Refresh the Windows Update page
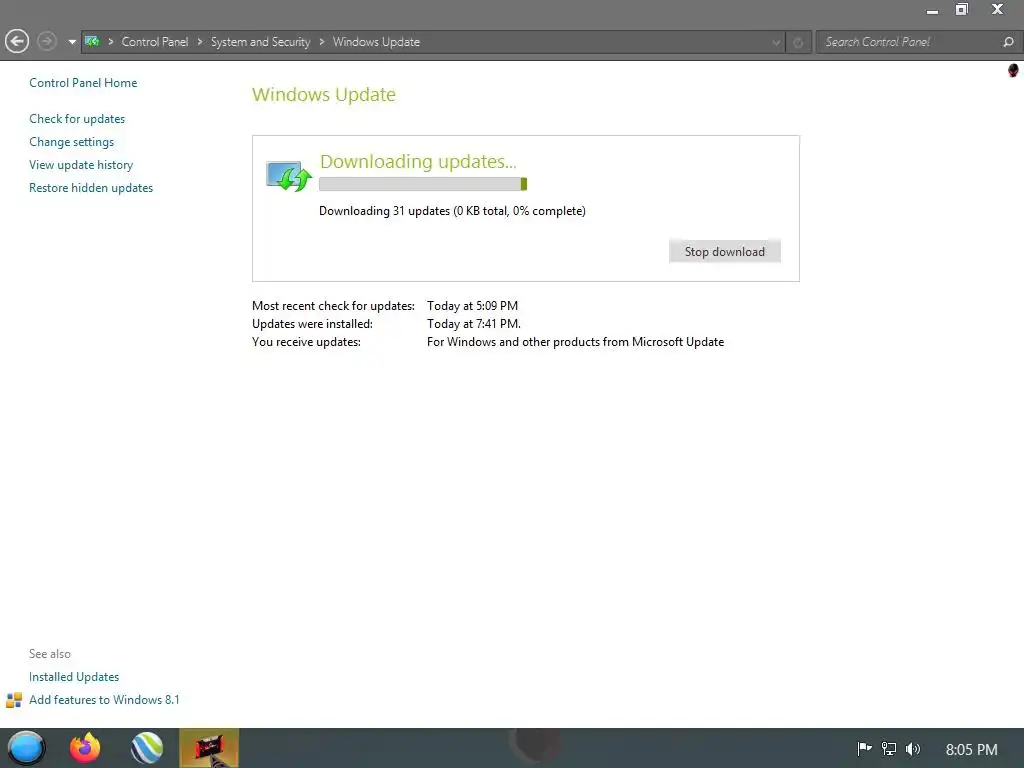Screen dimensions: 1024x768 [x=798, y=42]
